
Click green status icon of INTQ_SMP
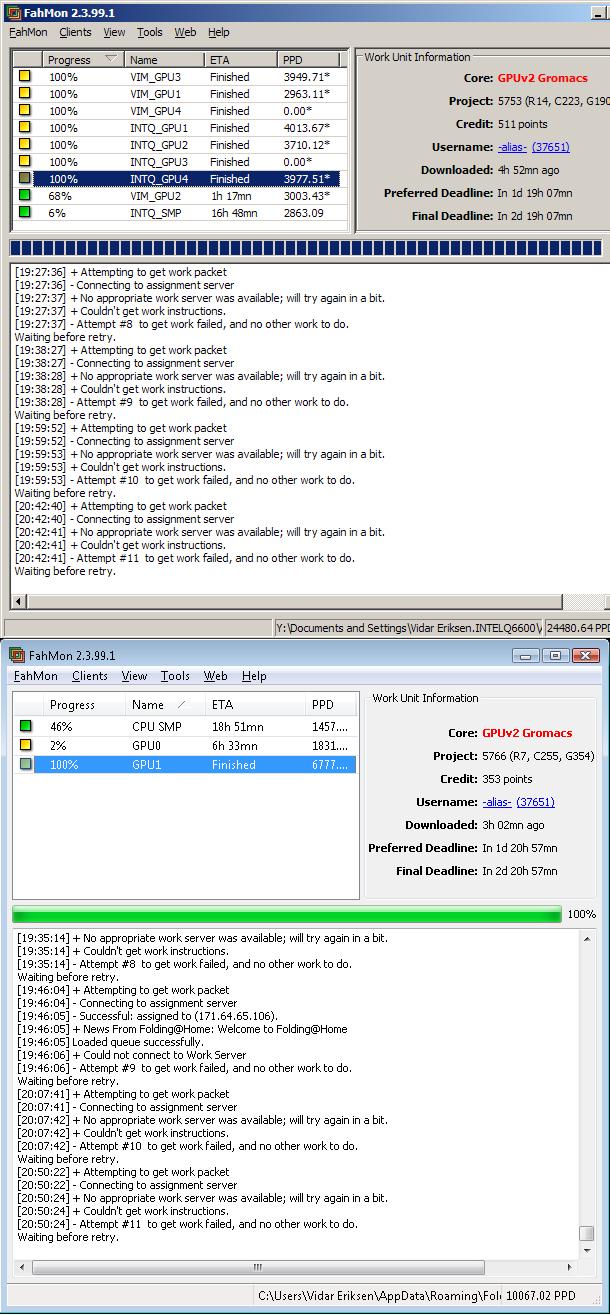point(25,213)
